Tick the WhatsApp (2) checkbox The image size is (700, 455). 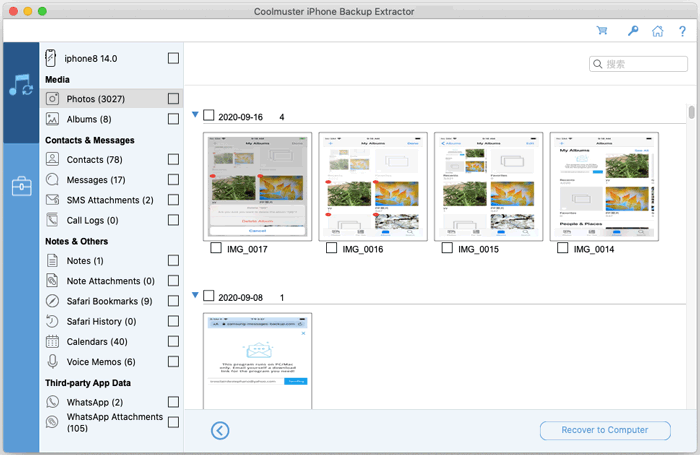(x=173, y=402)
